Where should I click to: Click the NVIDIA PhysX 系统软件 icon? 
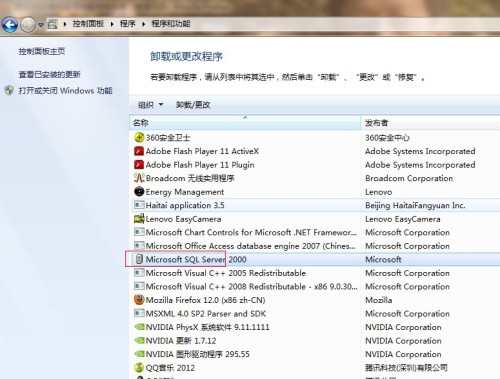tap(139, 327)
